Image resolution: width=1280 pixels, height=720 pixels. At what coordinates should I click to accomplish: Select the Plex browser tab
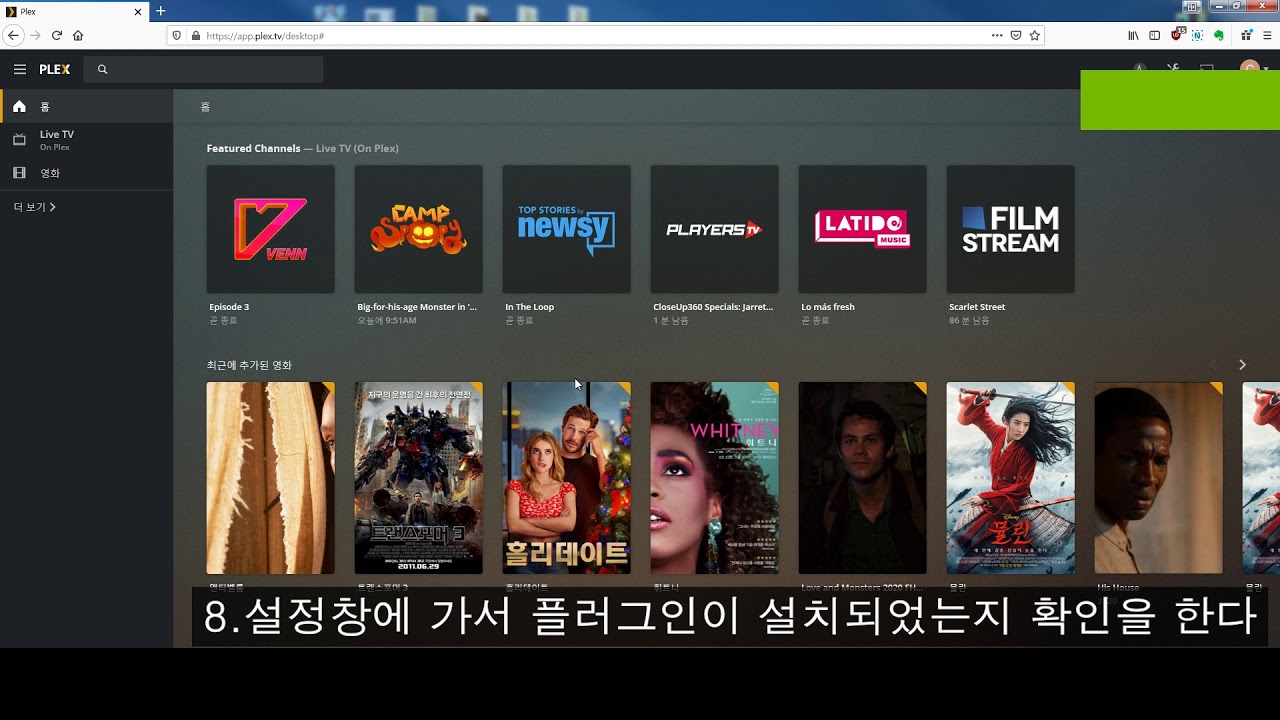[x=75, y=11]
